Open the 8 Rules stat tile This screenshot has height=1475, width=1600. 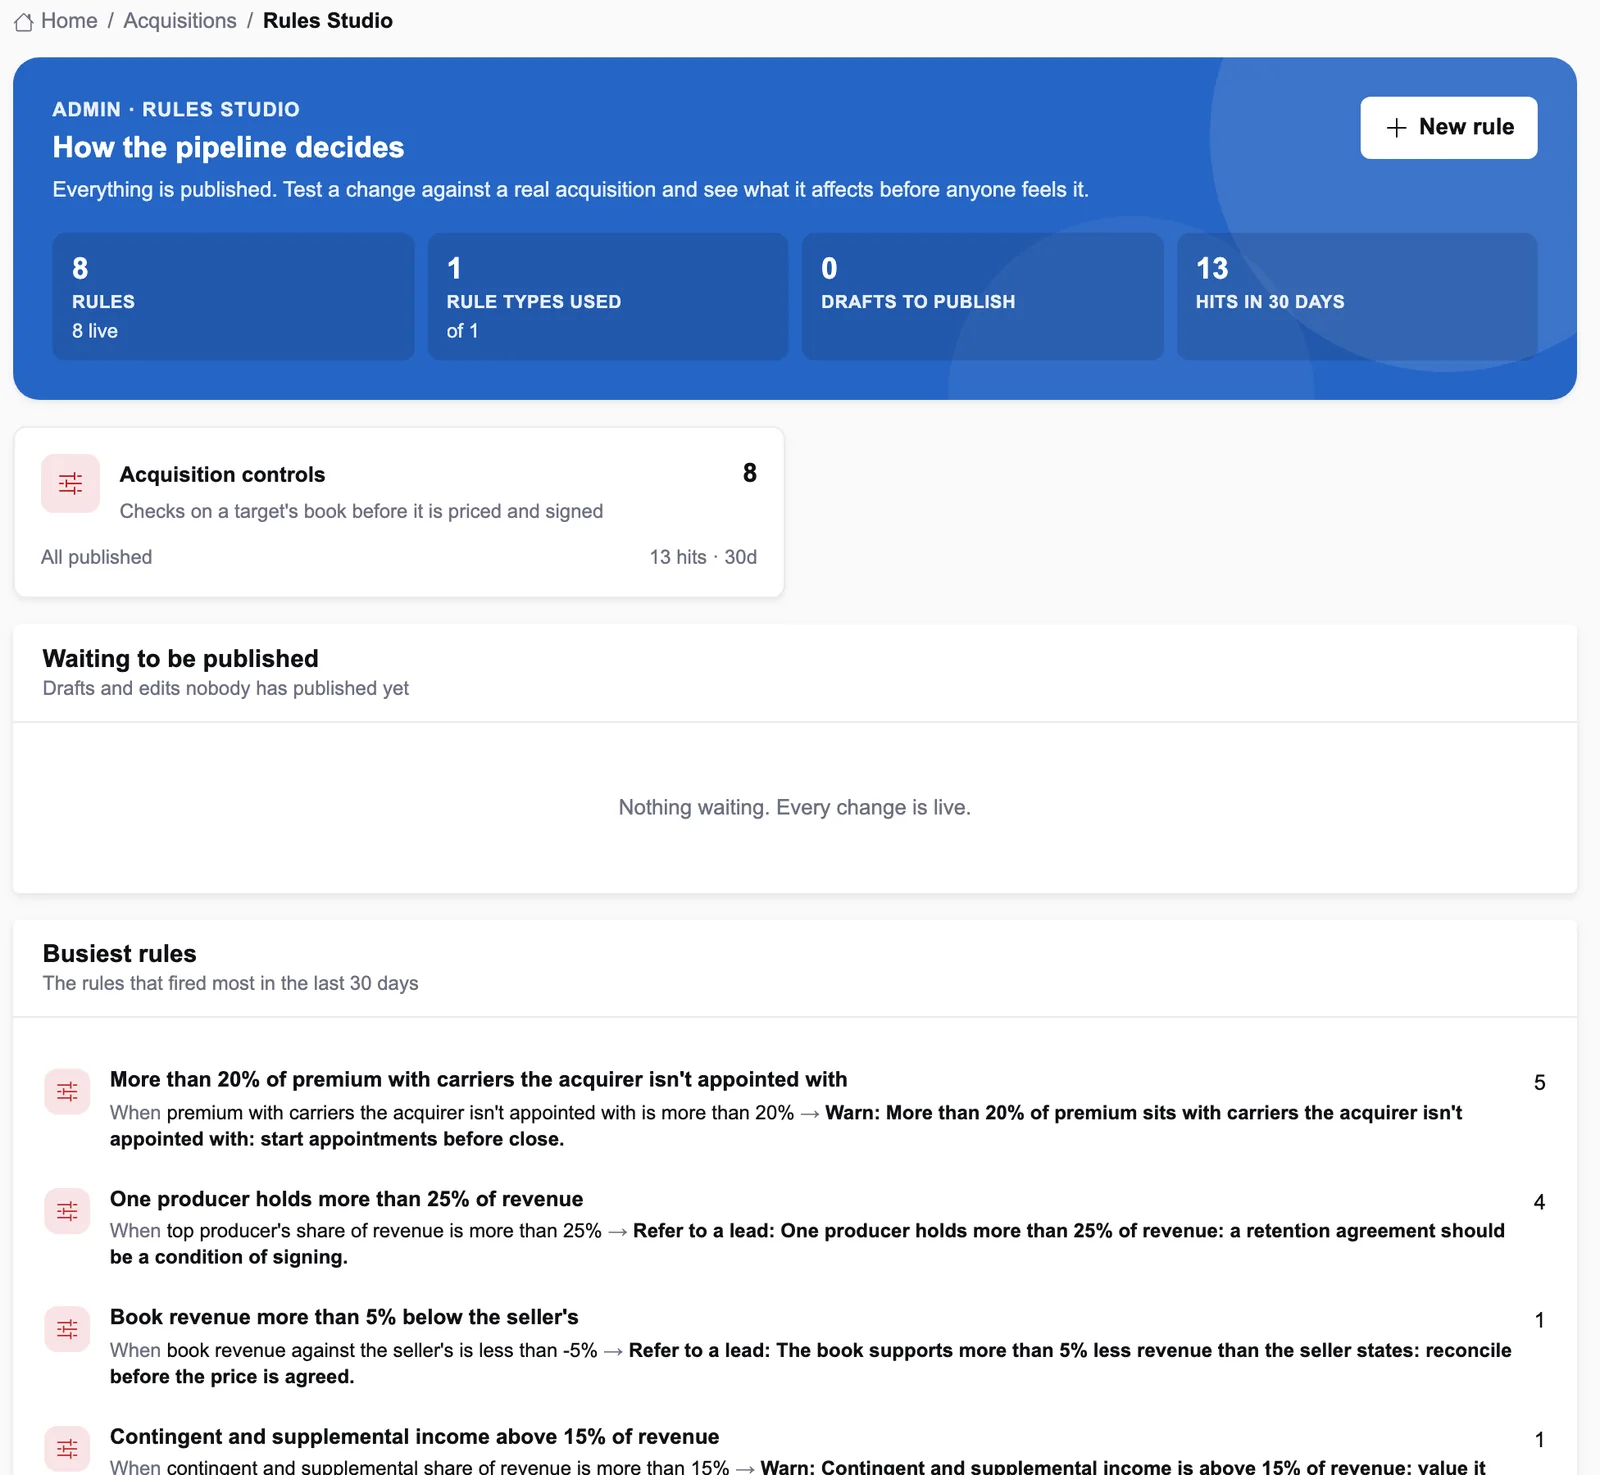pos(233,297)
